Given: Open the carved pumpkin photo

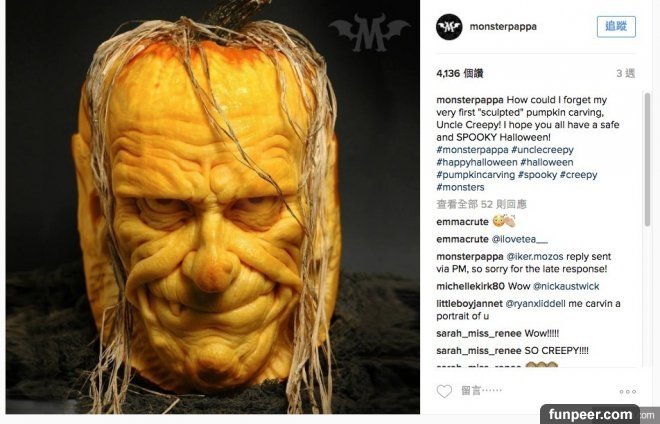Looking at the screenshot, I should [213, 207].
